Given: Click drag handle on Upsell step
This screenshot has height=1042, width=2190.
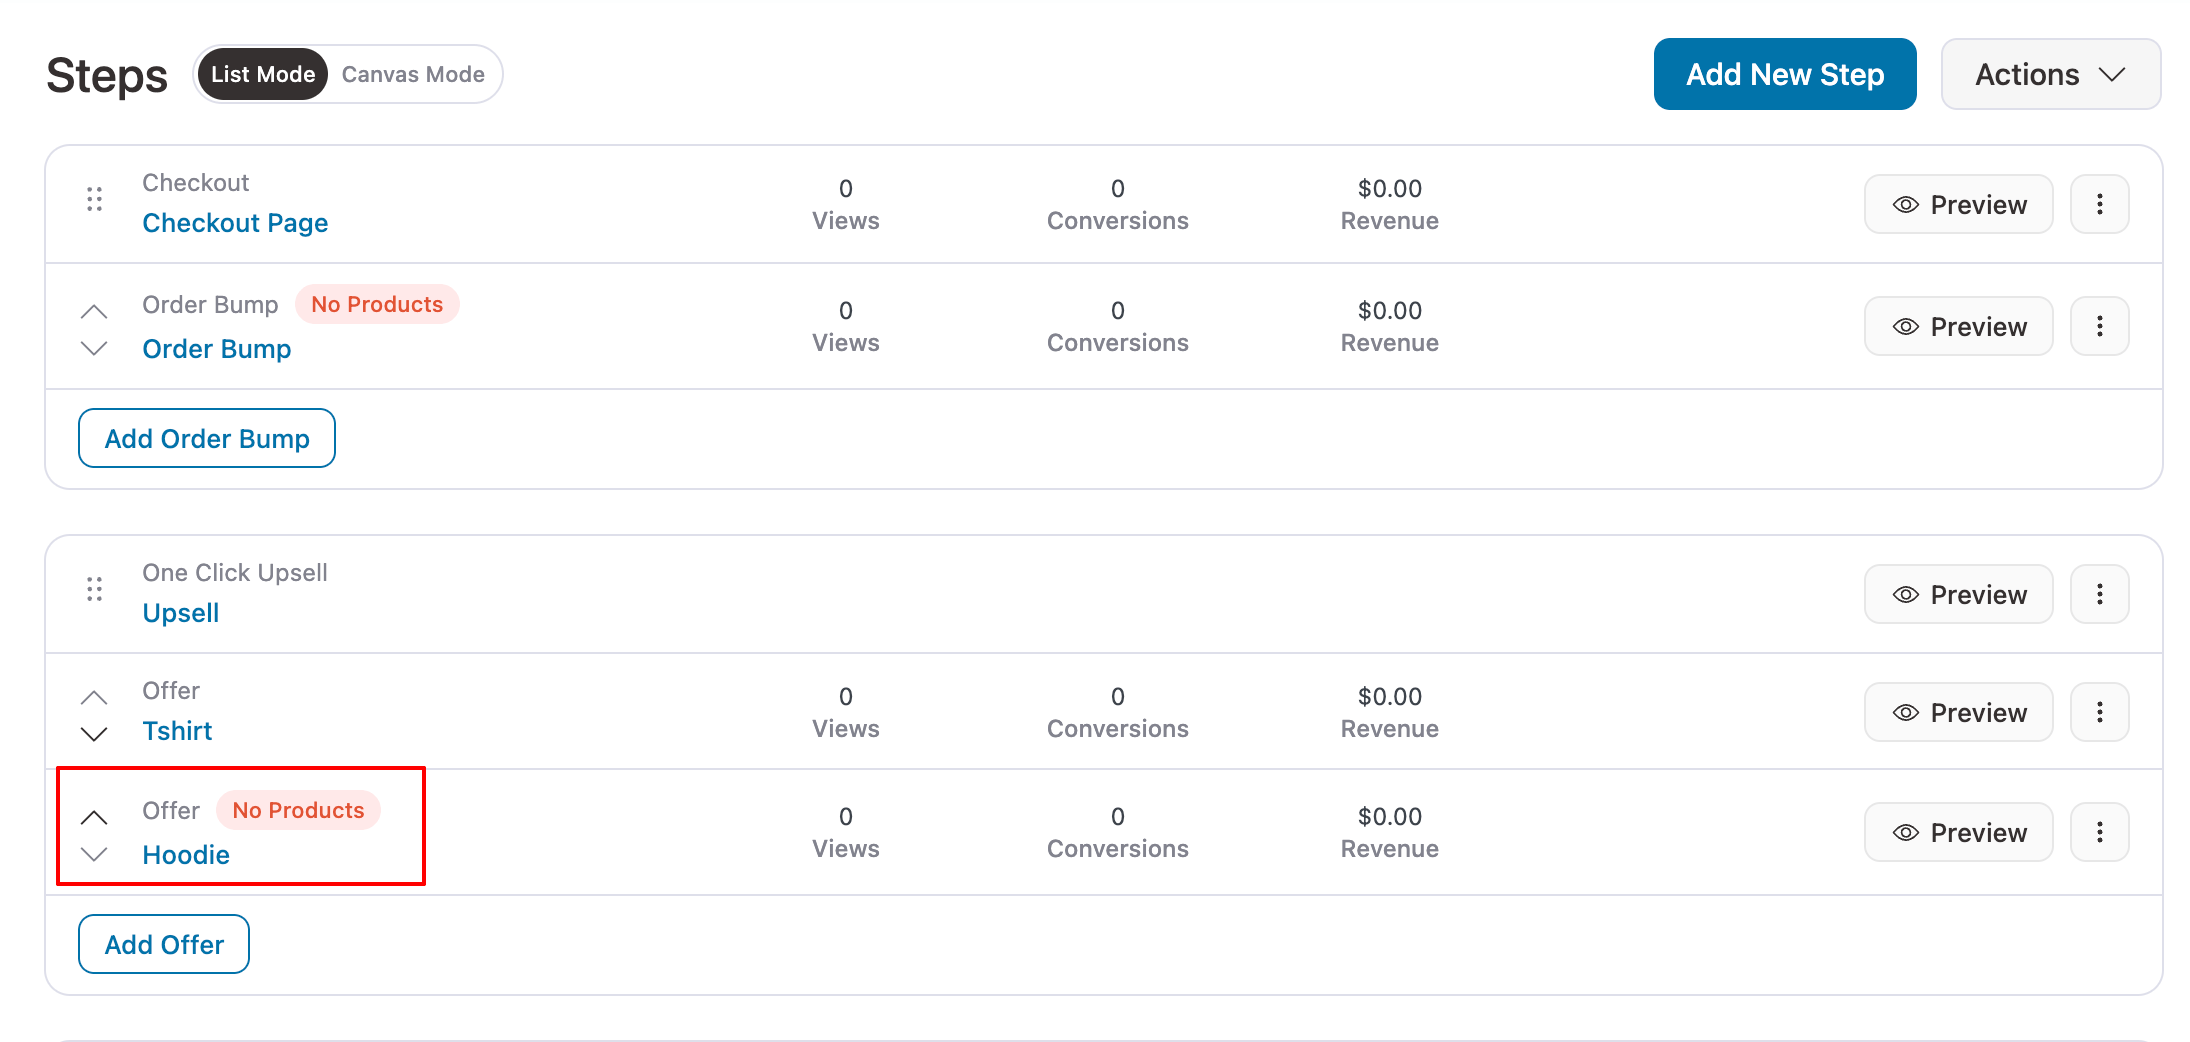Looking at the screenshot, I should (x=94, y=590).
